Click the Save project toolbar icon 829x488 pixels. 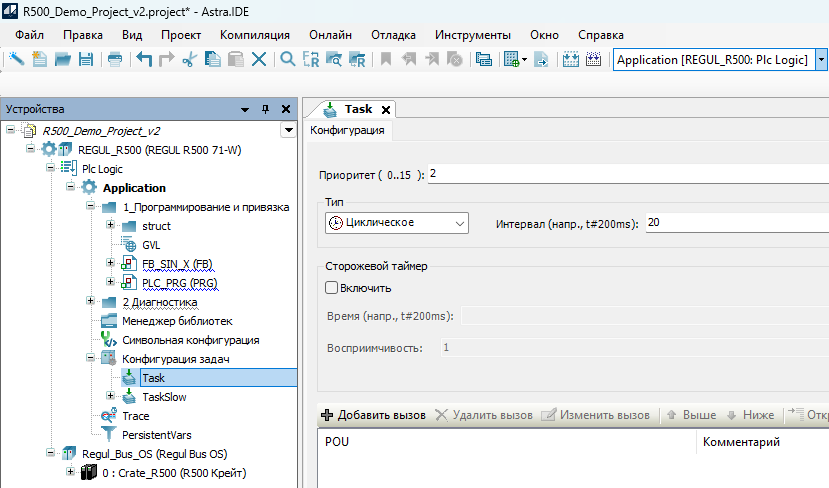tap(86, 60)
